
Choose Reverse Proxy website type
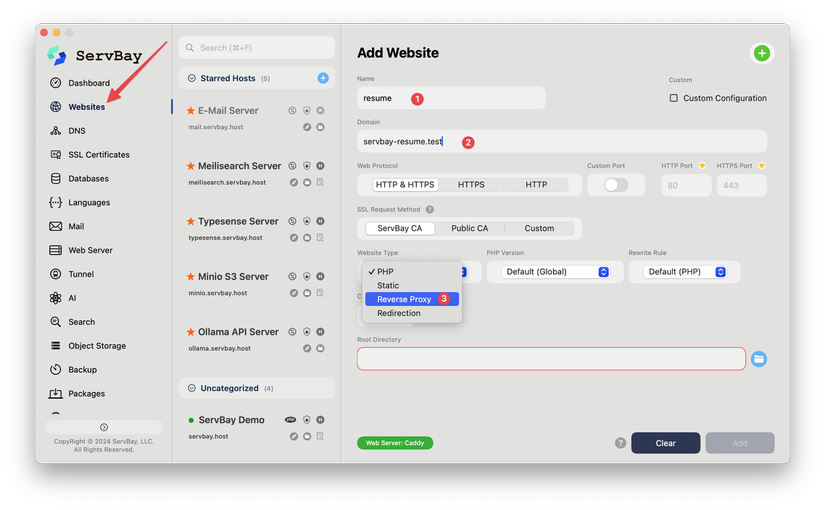(412, 299)
